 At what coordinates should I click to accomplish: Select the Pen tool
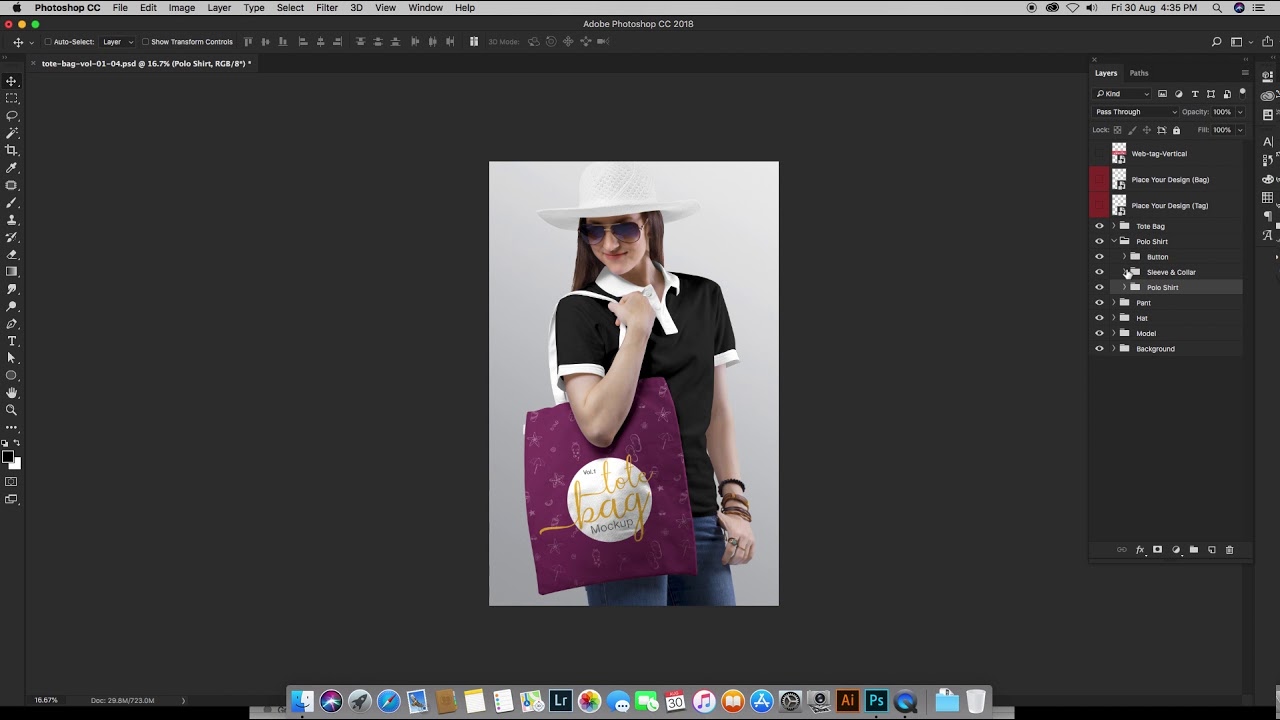[12, 324]
